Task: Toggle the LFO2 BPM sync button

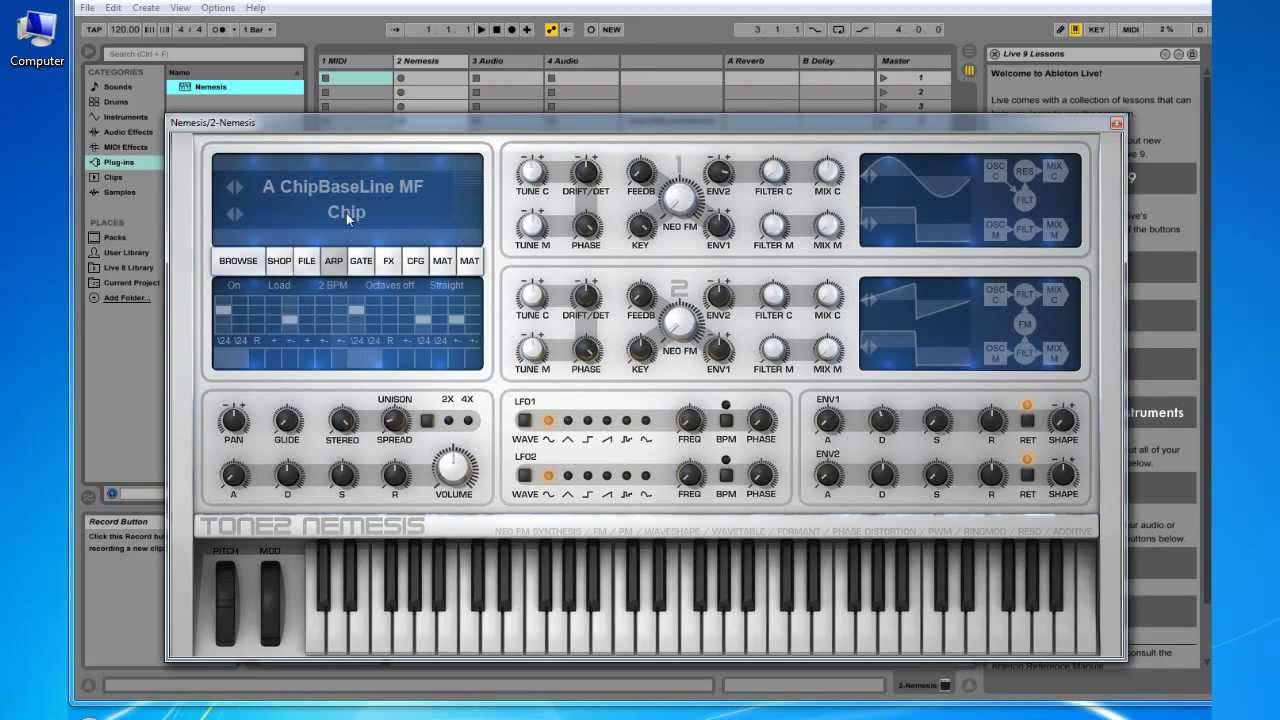Action: [x=726, y=476]
